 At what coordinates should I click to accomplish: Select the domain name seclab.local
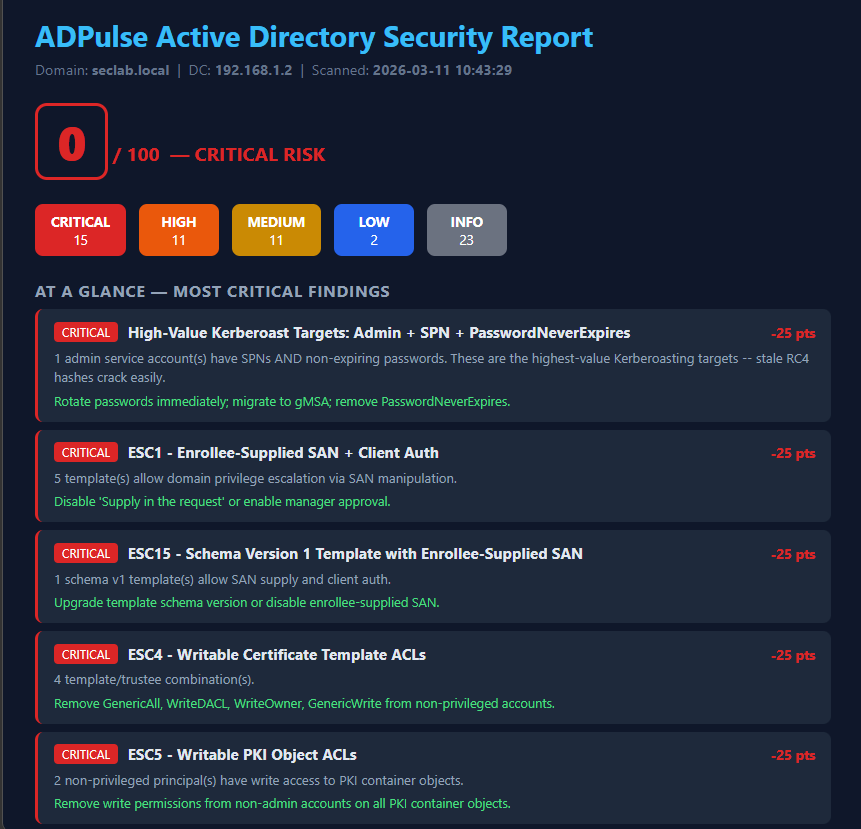[131, 70]
